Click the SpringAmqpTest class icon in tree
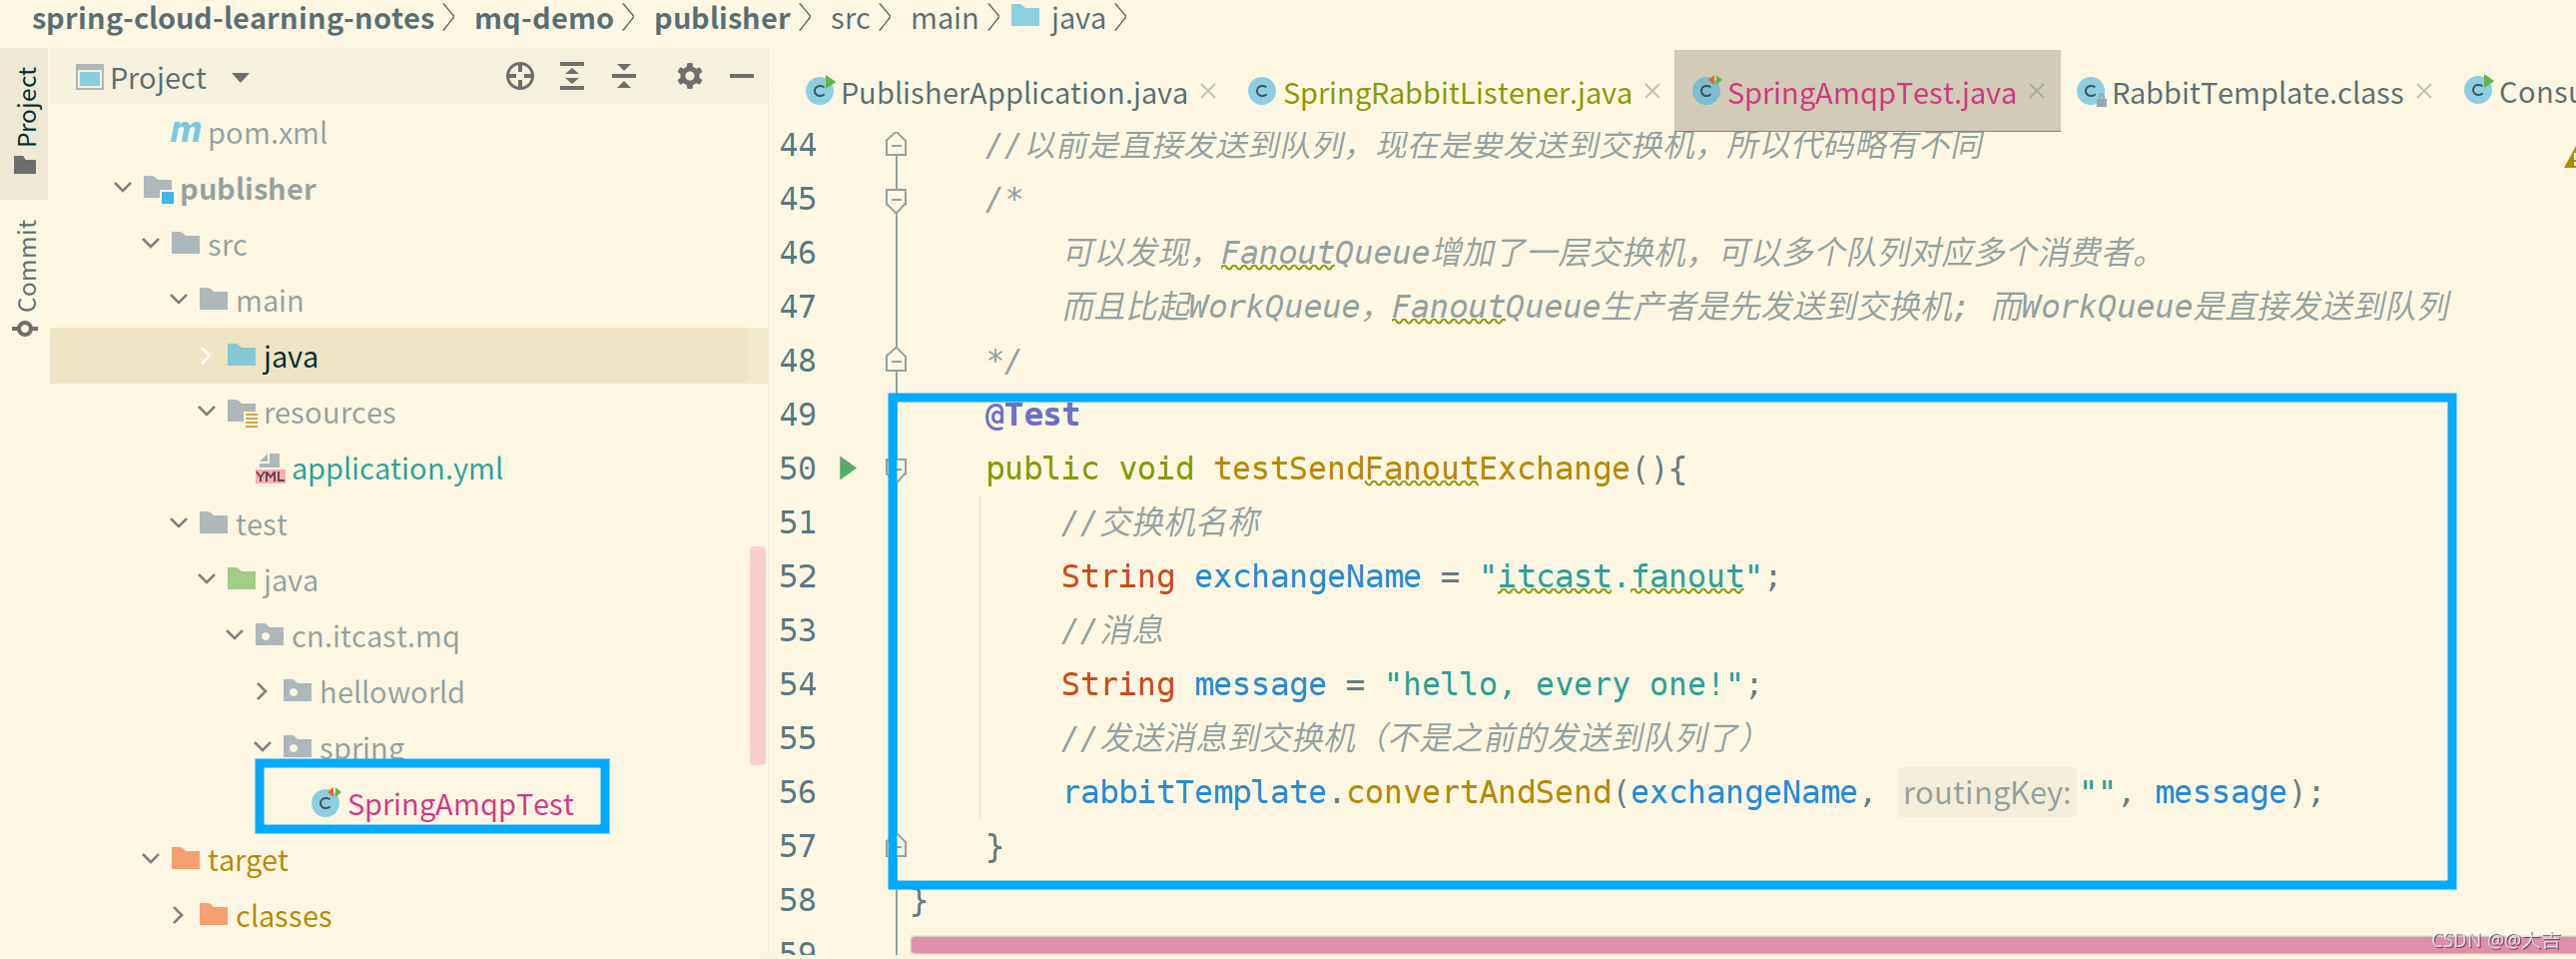 326,803
